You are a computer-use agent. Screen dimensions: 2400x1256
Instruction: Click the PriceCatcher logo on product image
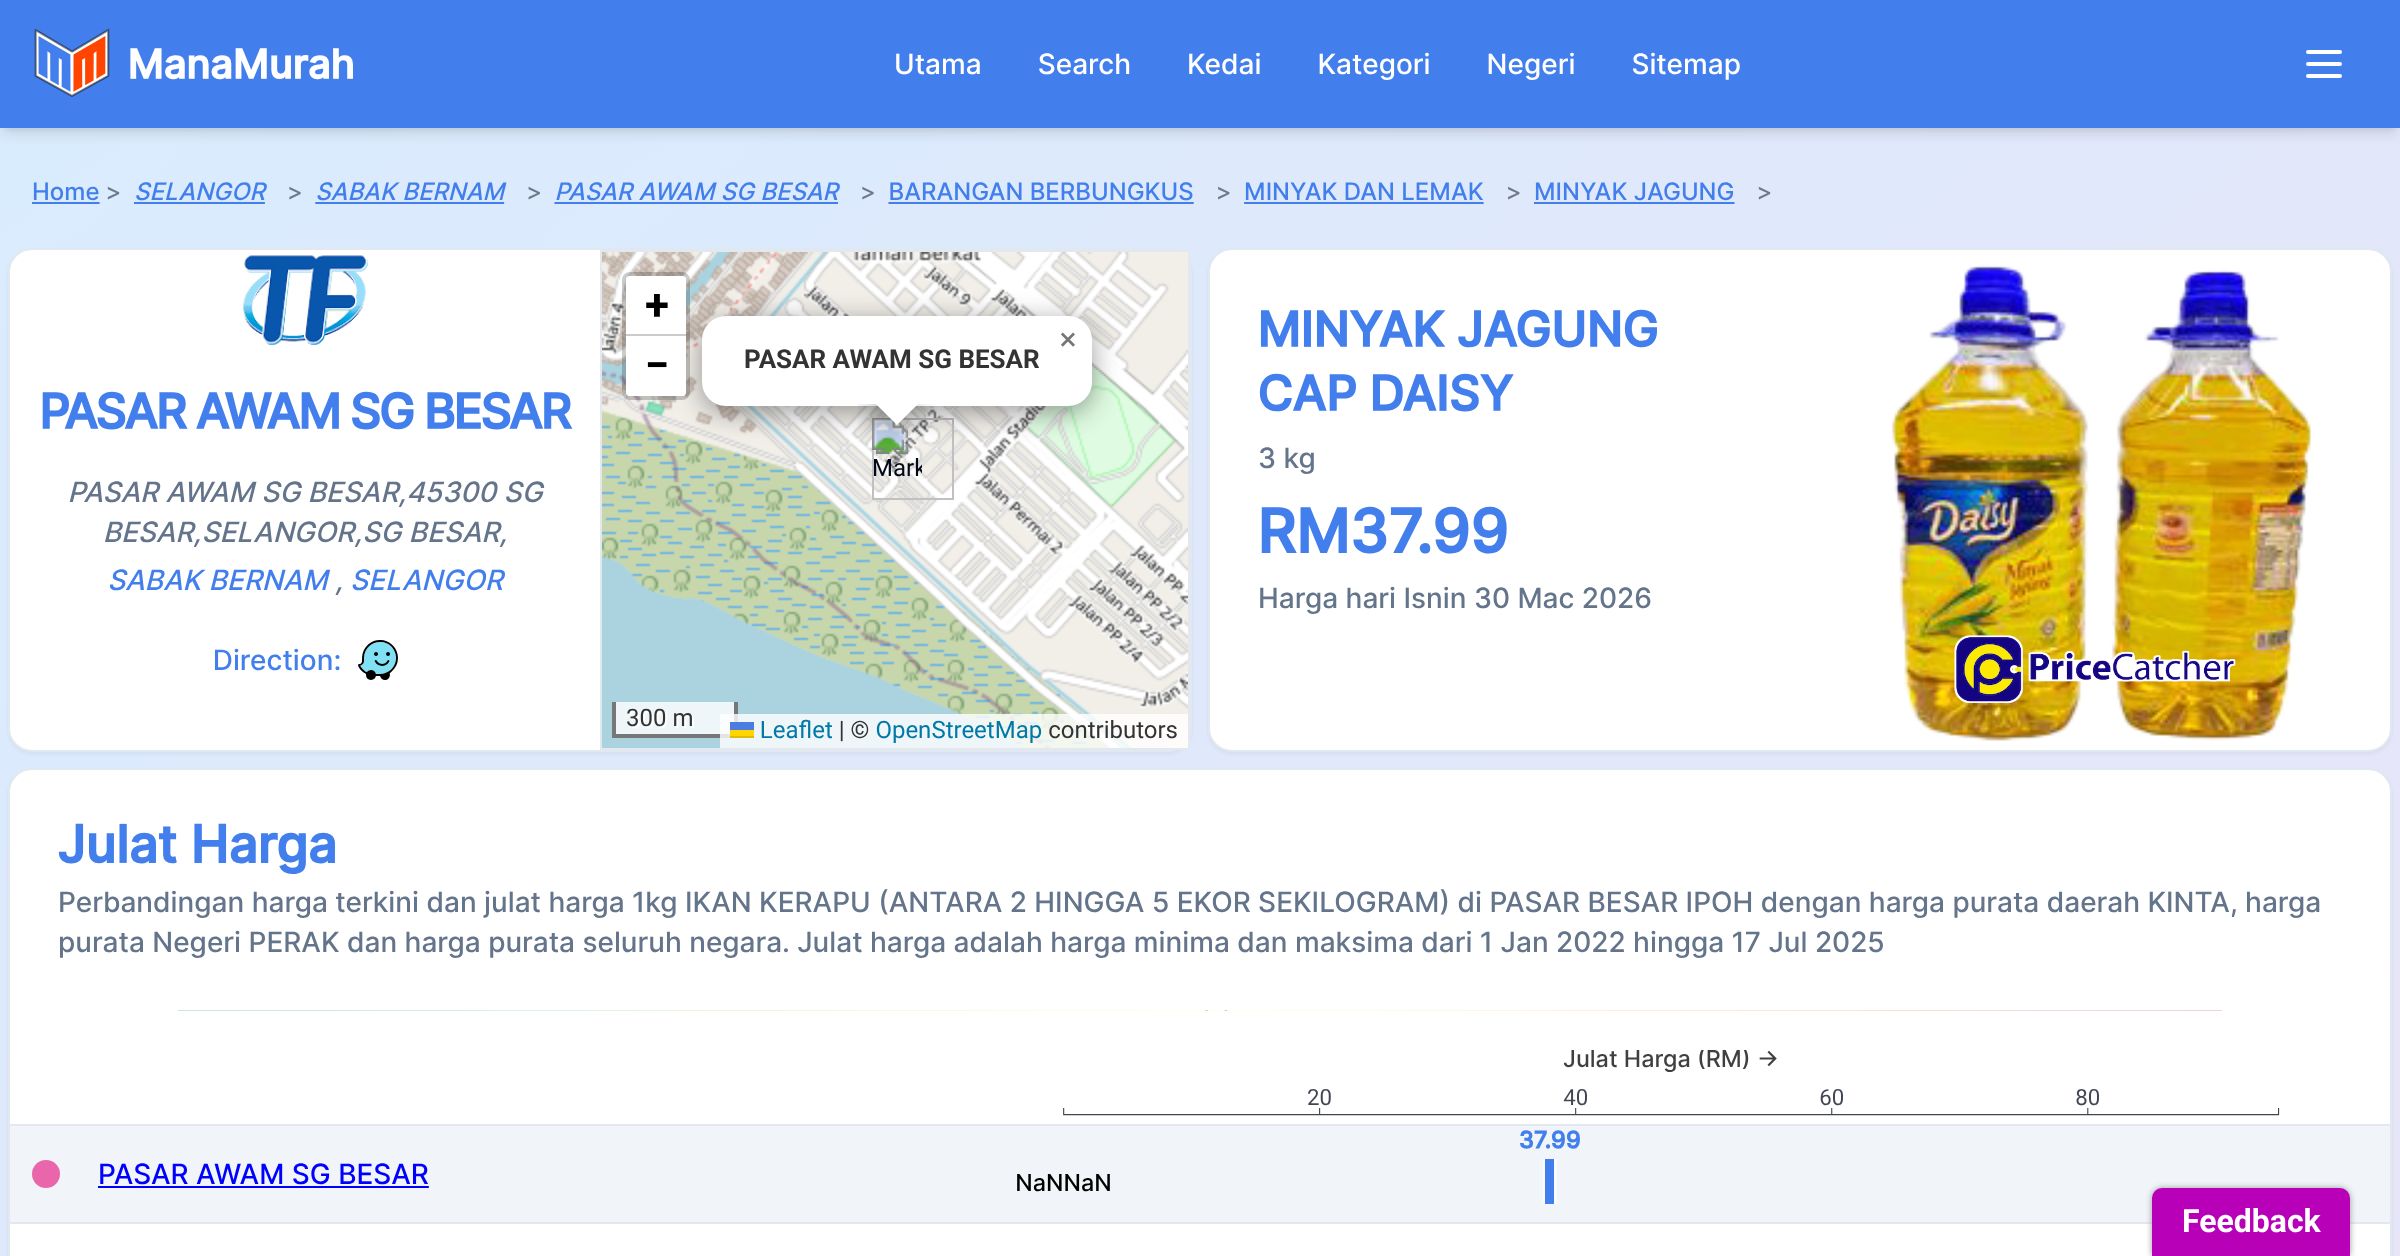[x=2094, y=668]
